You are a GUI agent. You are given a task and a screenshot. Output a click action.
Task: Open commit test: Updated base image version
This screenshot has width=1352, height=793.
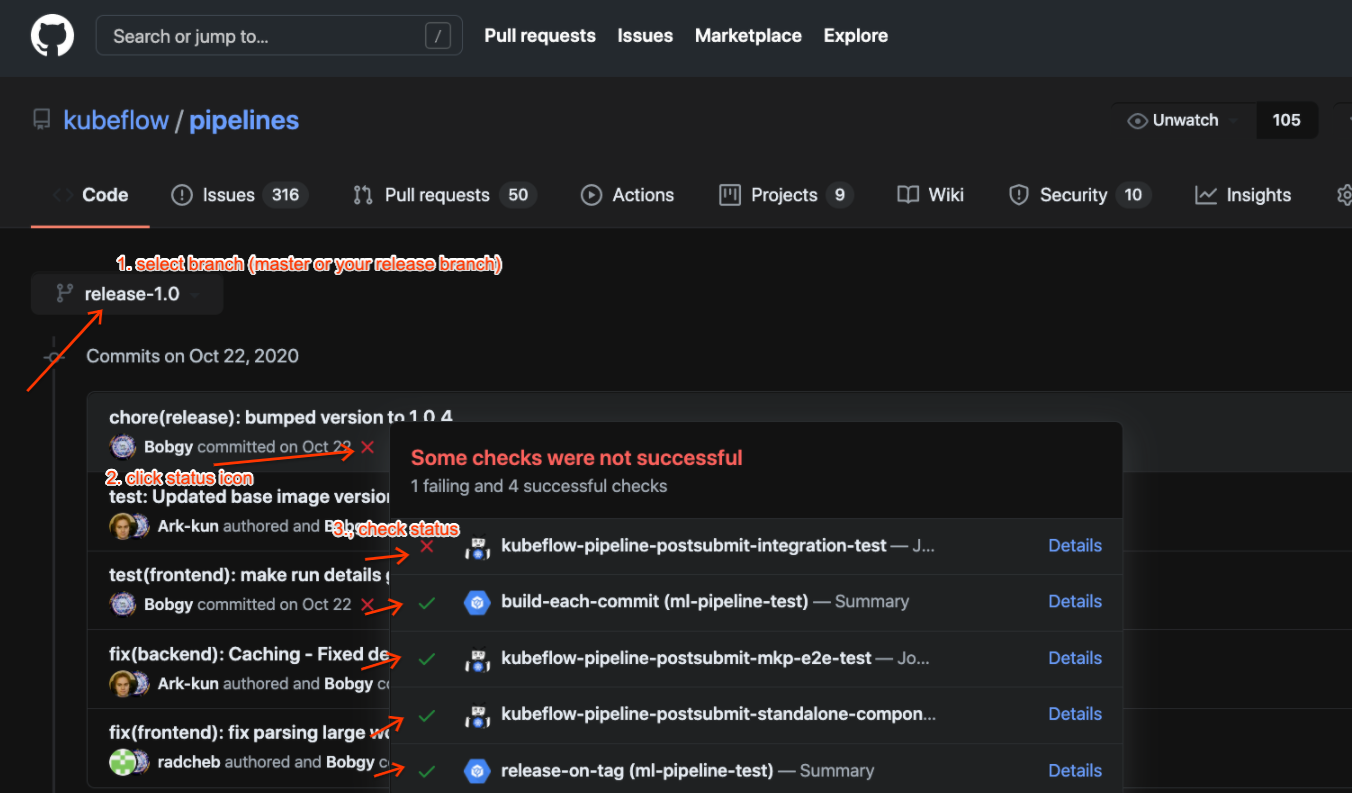tap(249, 496)
